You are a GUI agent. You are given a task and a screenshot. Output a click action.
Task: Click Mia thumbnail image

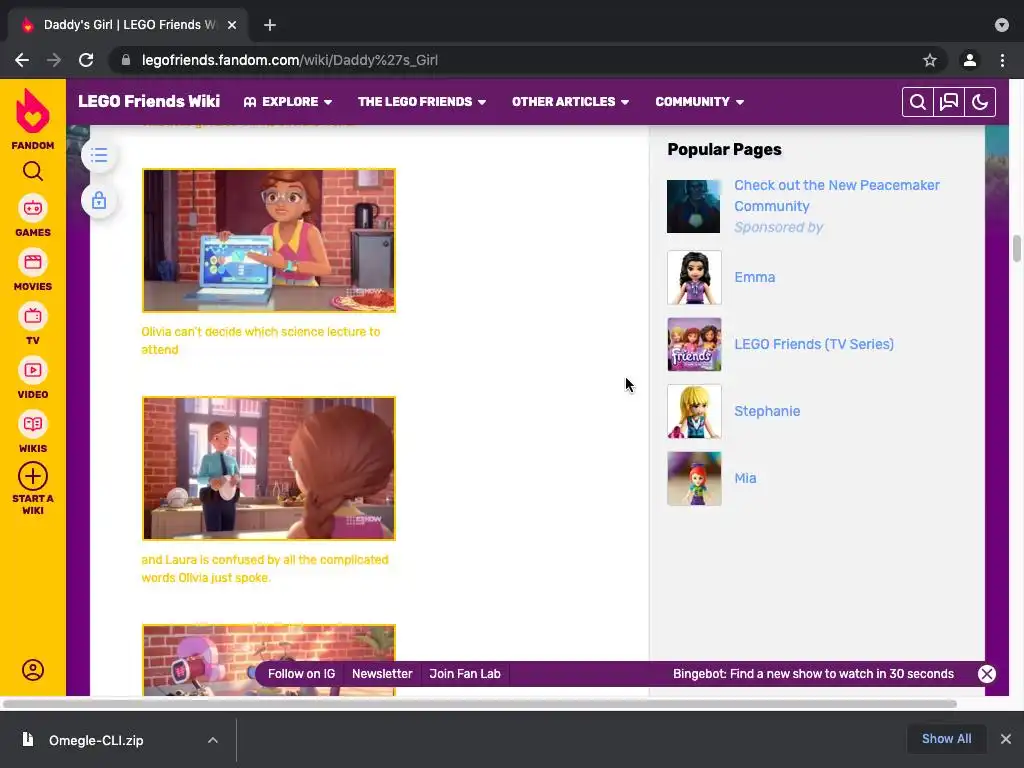pos(694,479)
